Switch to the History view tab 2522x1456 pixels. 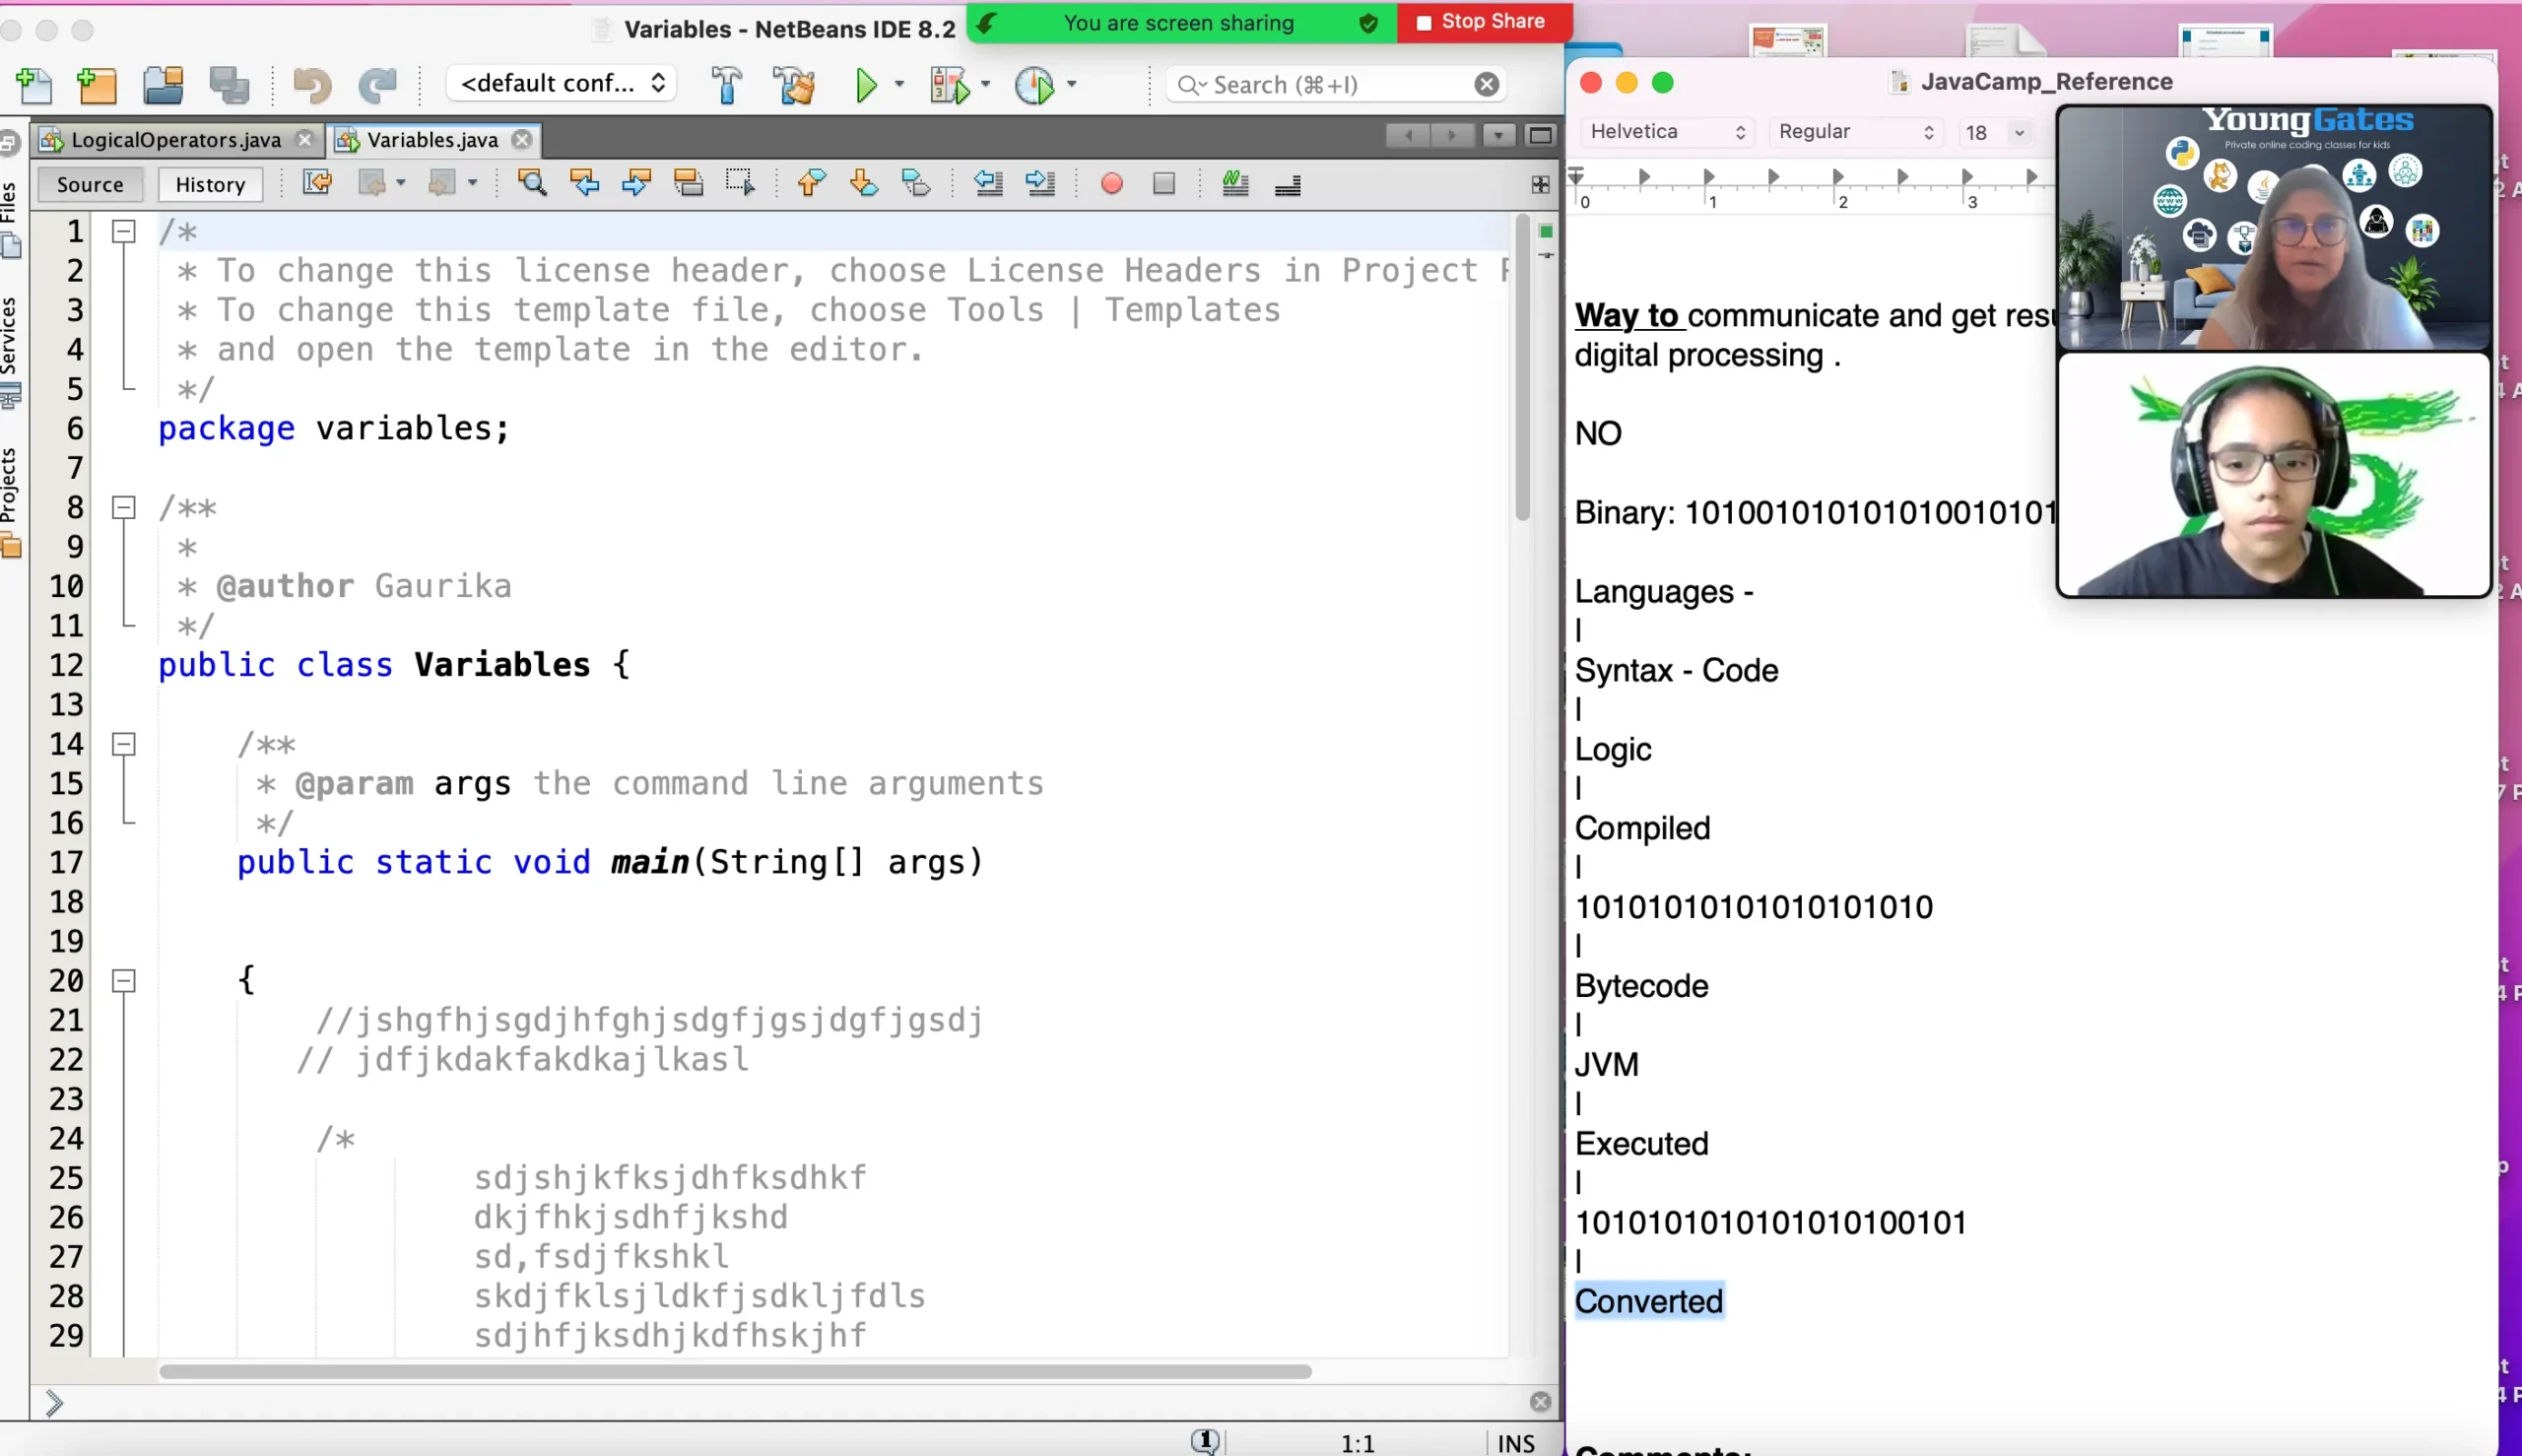[x=209, y=185]
